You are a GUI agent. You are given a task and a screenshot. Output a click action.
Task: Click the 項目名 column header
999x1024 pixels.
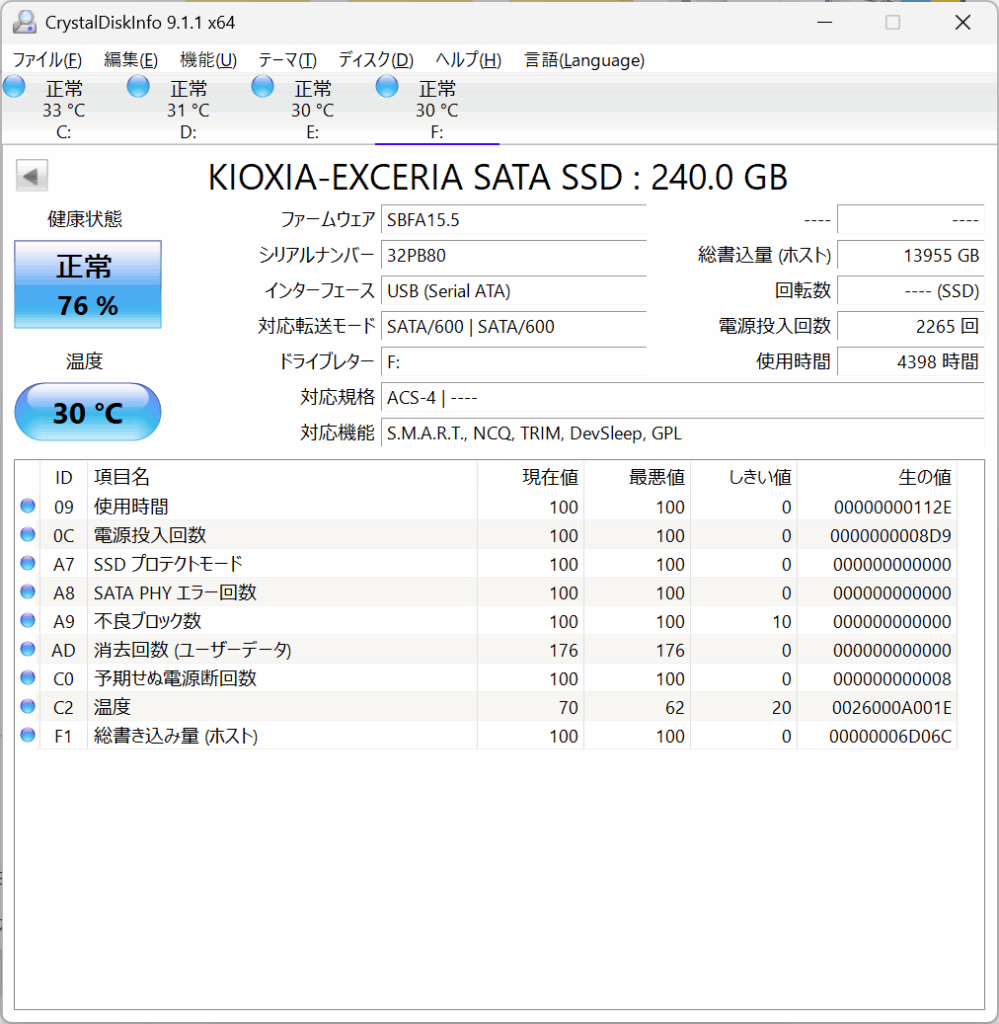click(282, 477)
